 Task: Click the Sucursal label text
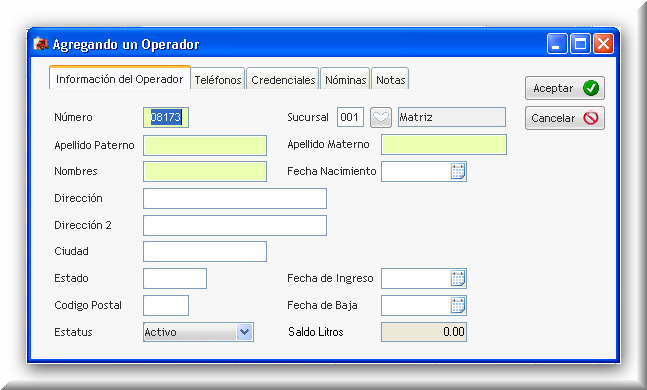(x=308, y=117)
